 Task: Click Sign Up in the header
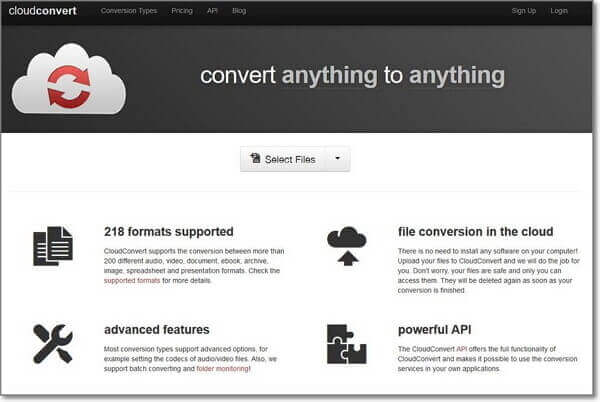[524, 11]
